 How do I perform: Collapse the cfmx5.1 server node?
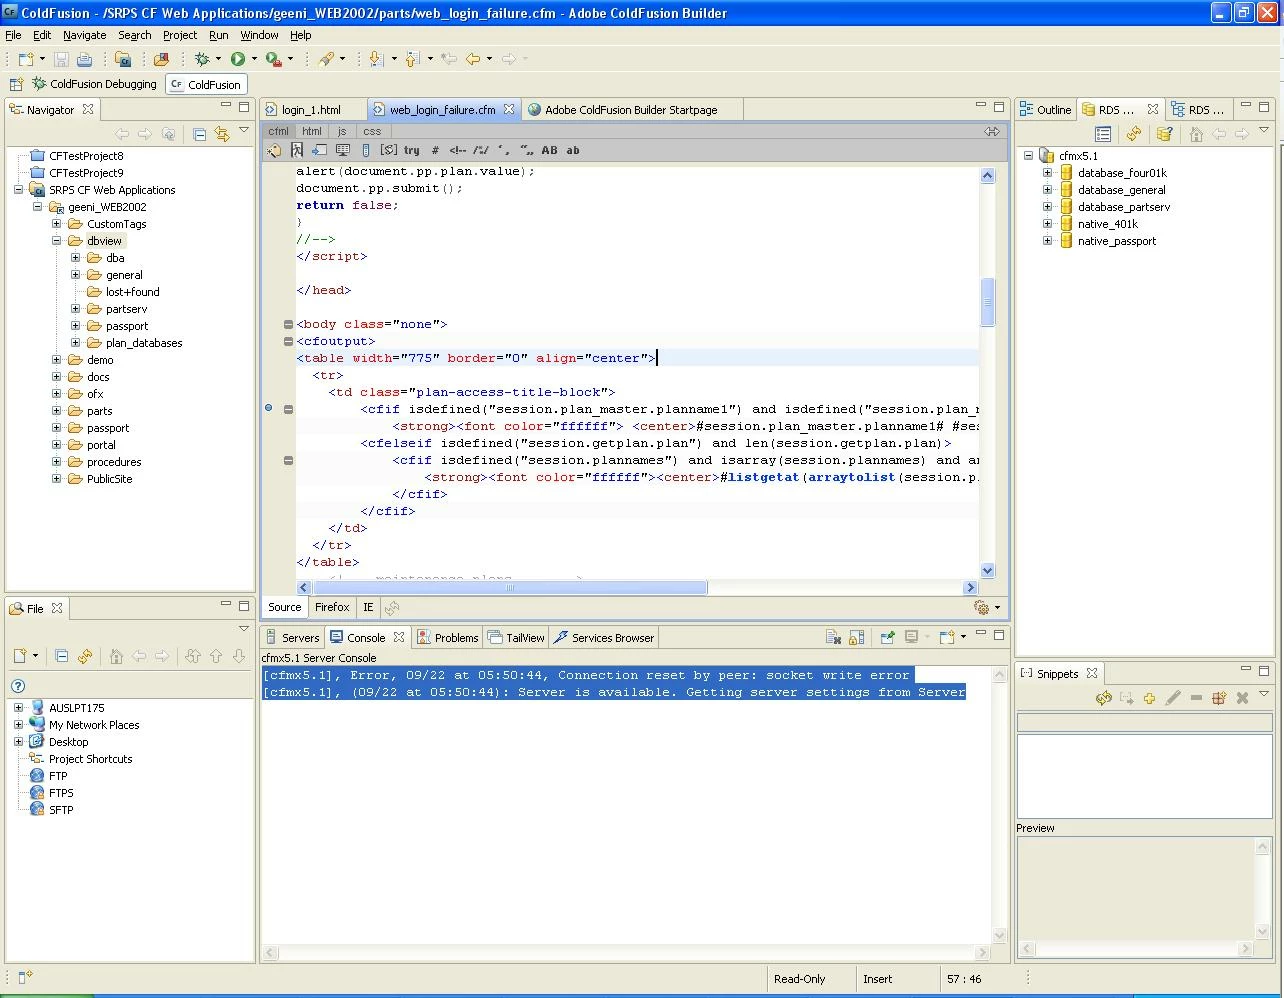coord(1028,156)
